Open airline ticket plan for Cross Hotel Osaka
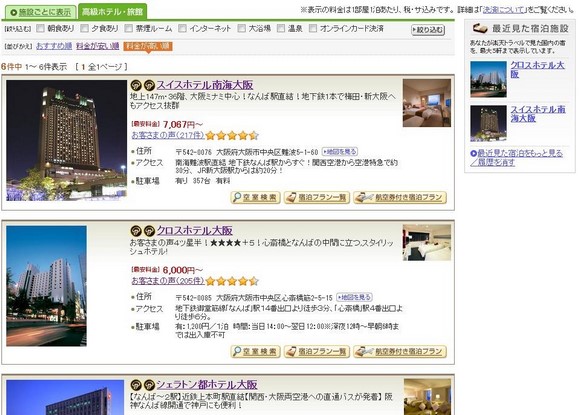 coord(400,351)
